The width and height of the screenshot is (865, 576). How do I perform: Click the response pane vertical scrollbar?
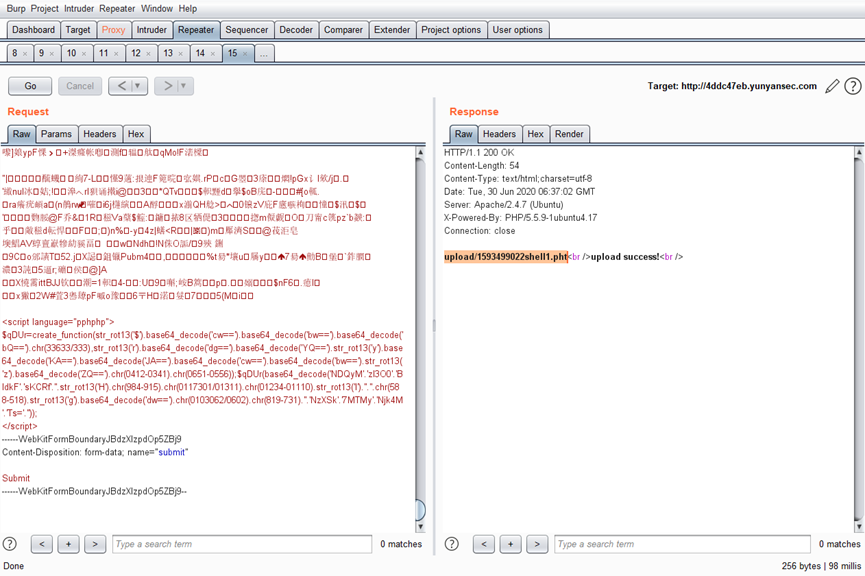pyautogui.click(x=858, y=339)
